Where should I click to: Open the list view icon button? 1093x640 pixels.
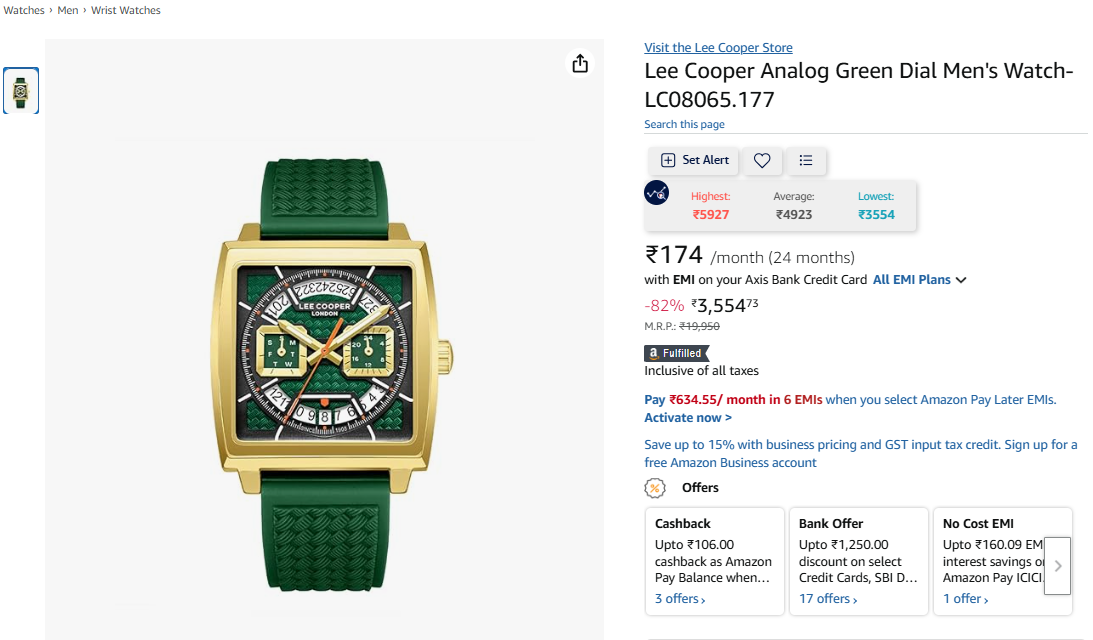click(806, 160)
